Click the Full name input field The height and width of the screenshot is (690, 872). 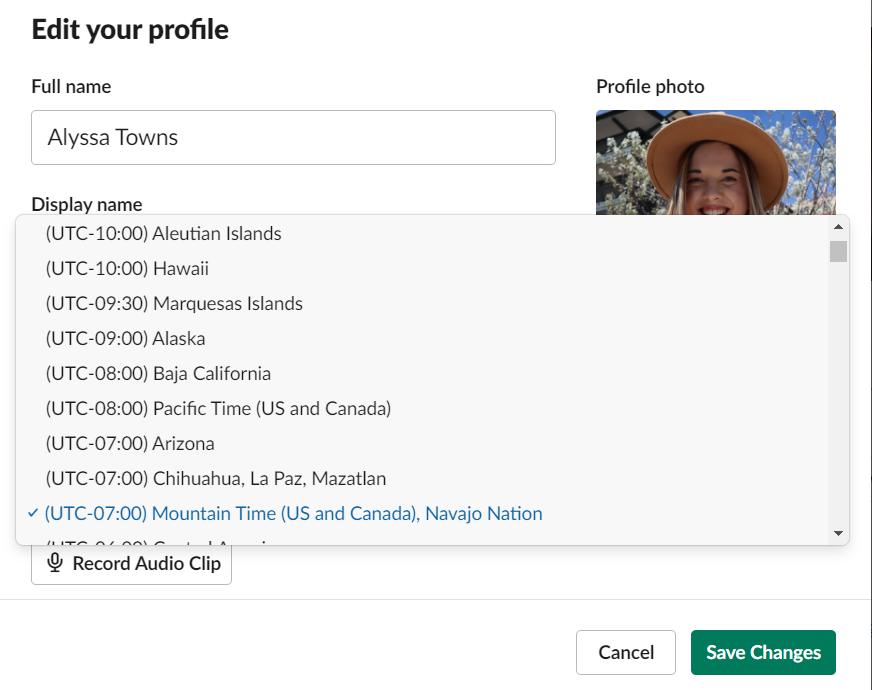pos(293,137)
